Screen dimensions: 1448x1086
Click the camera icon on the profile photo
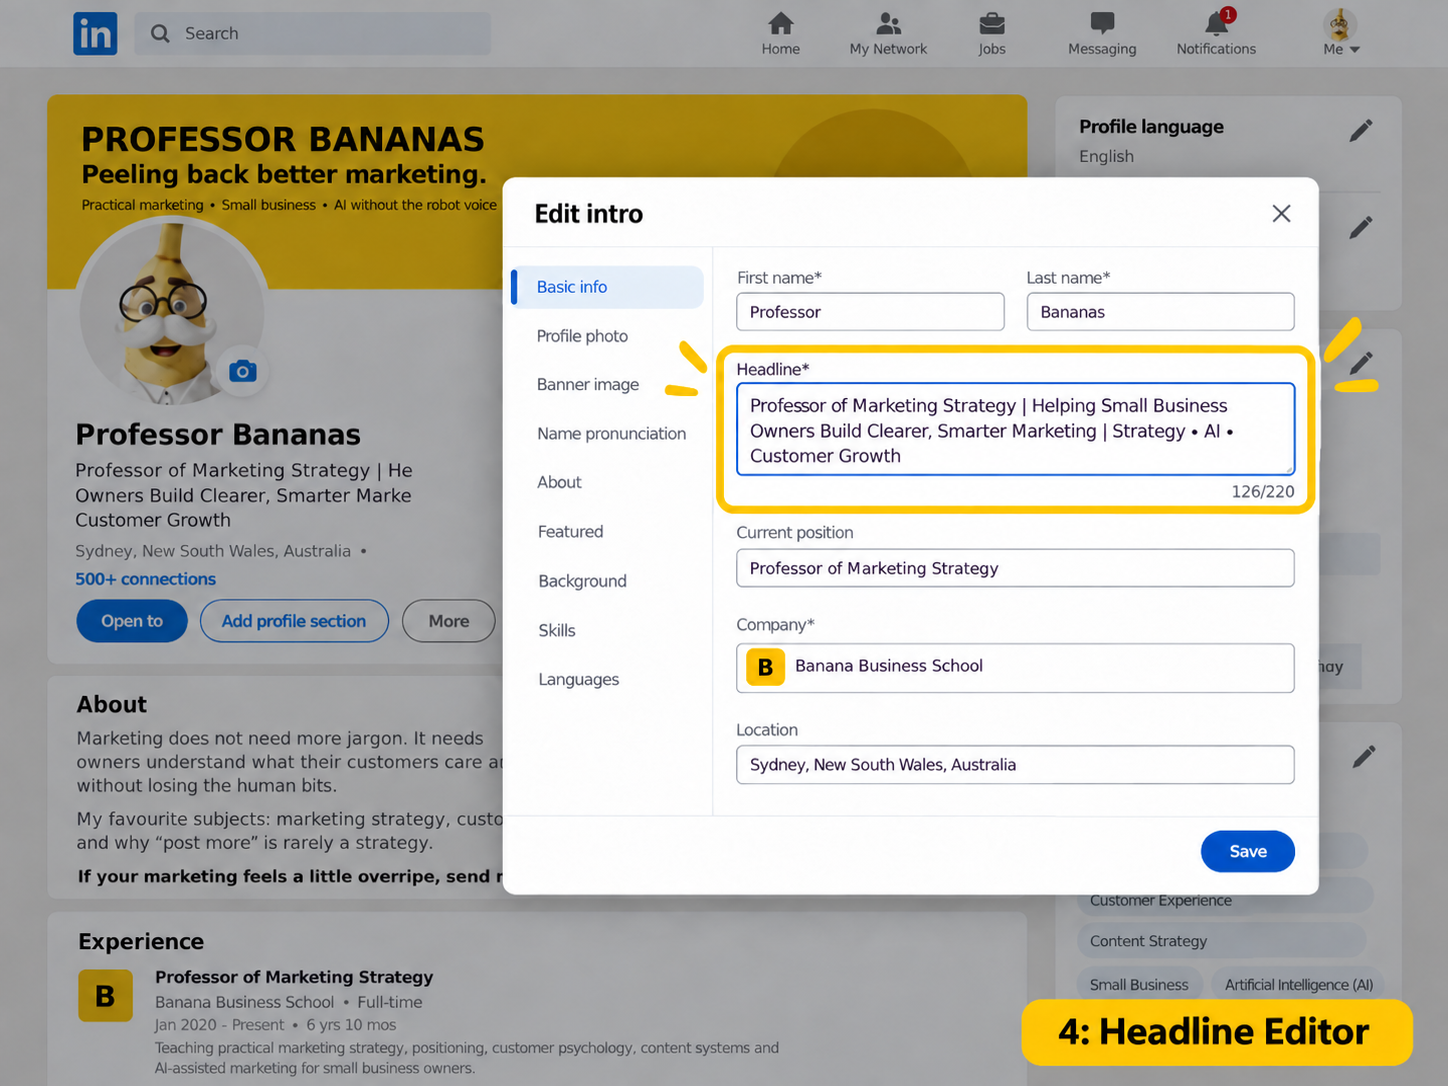click(x=243, y=372)
